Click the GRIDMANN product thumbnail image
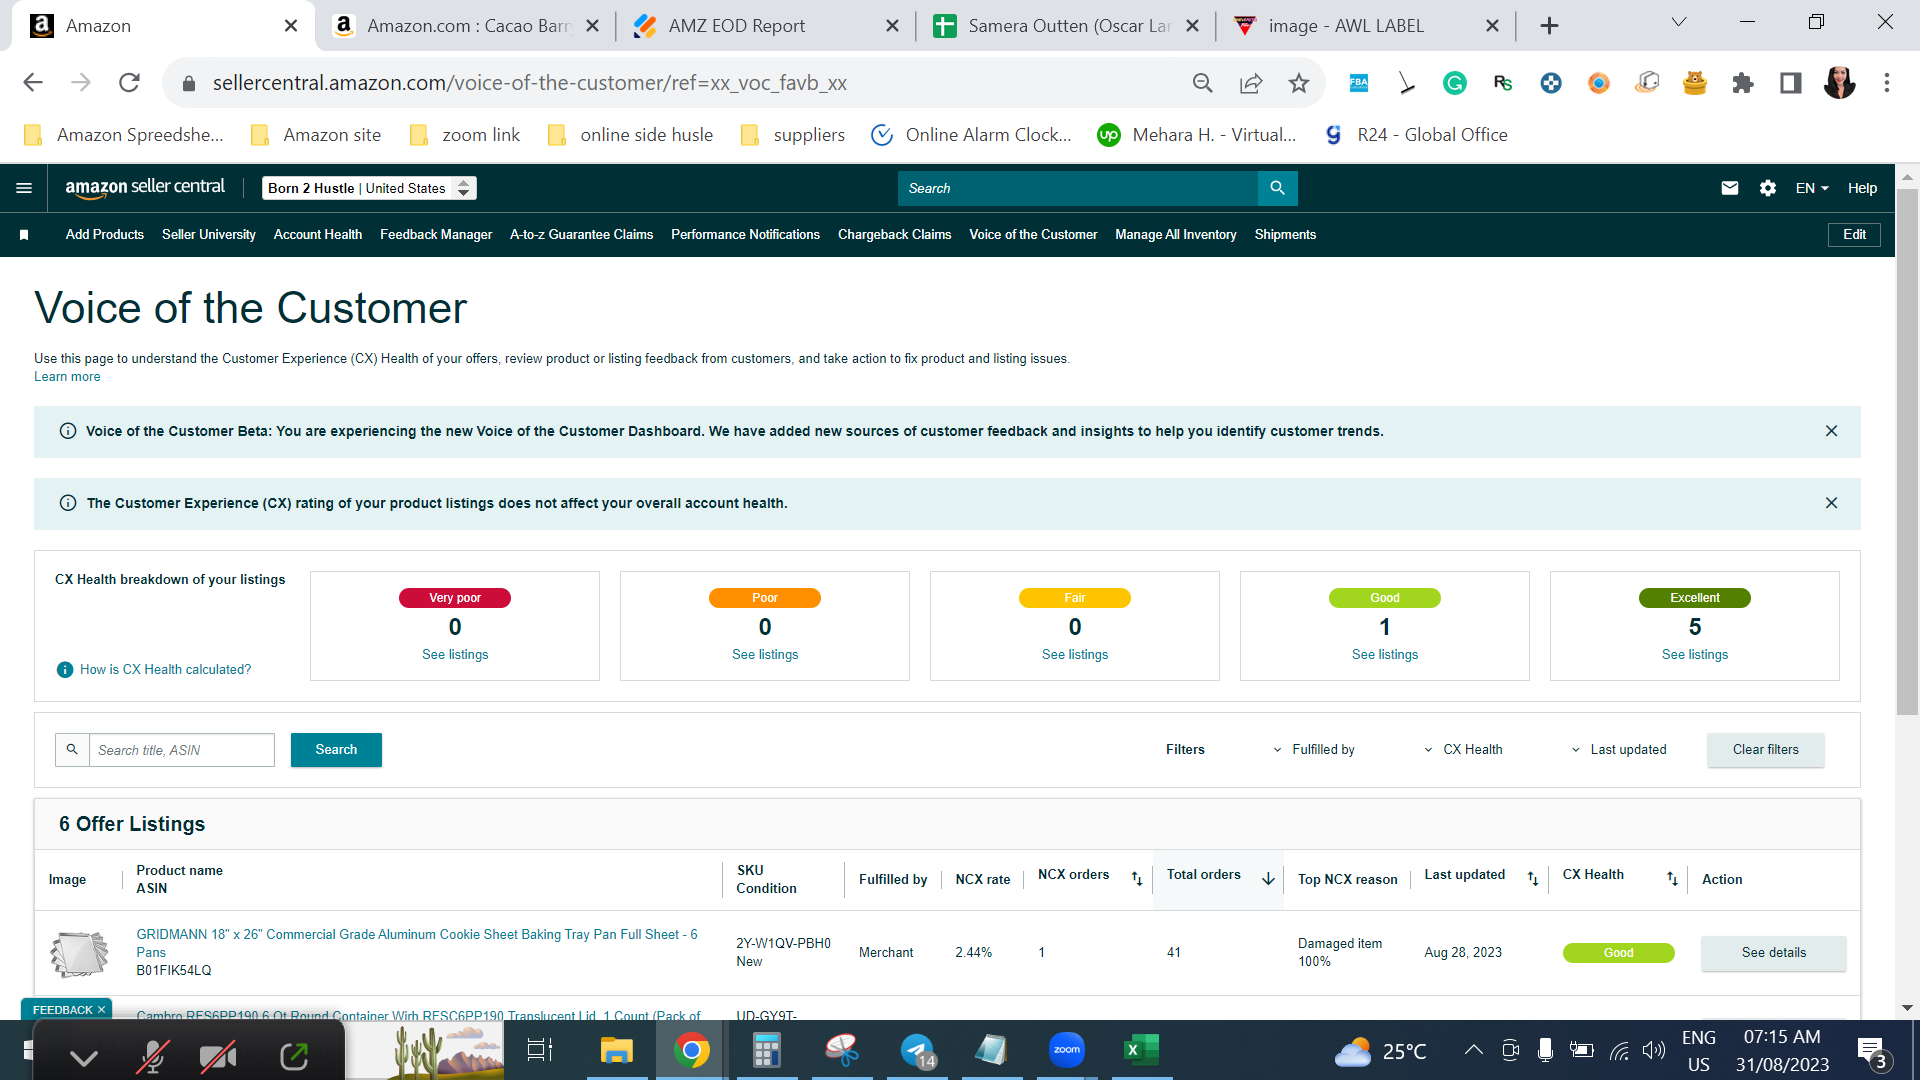Image resolution: width=1920 pixels, height=1080 pixels. 79,953
